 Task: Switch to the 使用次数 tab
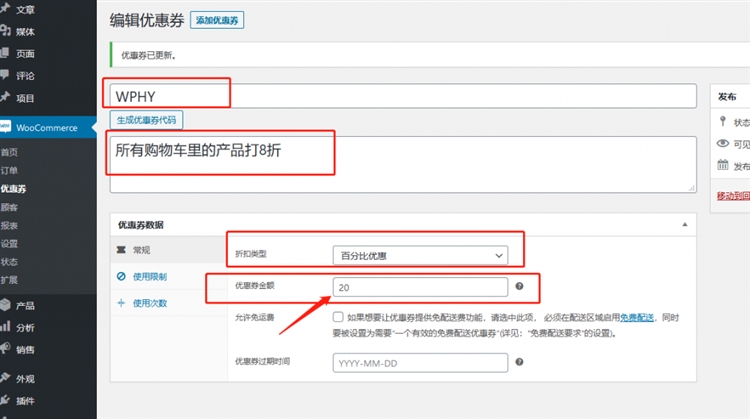pos(168,303)
